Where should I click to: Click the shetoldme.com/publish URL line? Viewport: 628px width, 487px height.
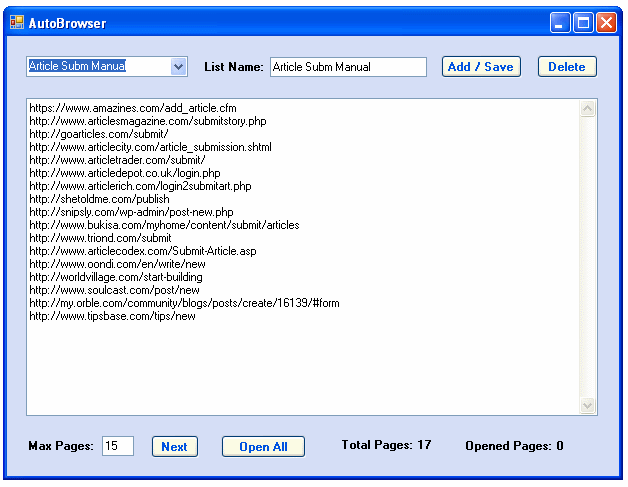[99, 199]
